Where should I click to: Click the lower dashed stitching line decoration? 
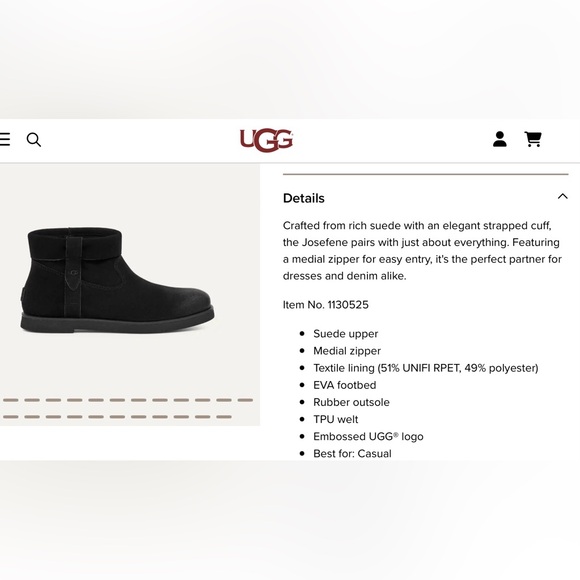tap(117, 417)
